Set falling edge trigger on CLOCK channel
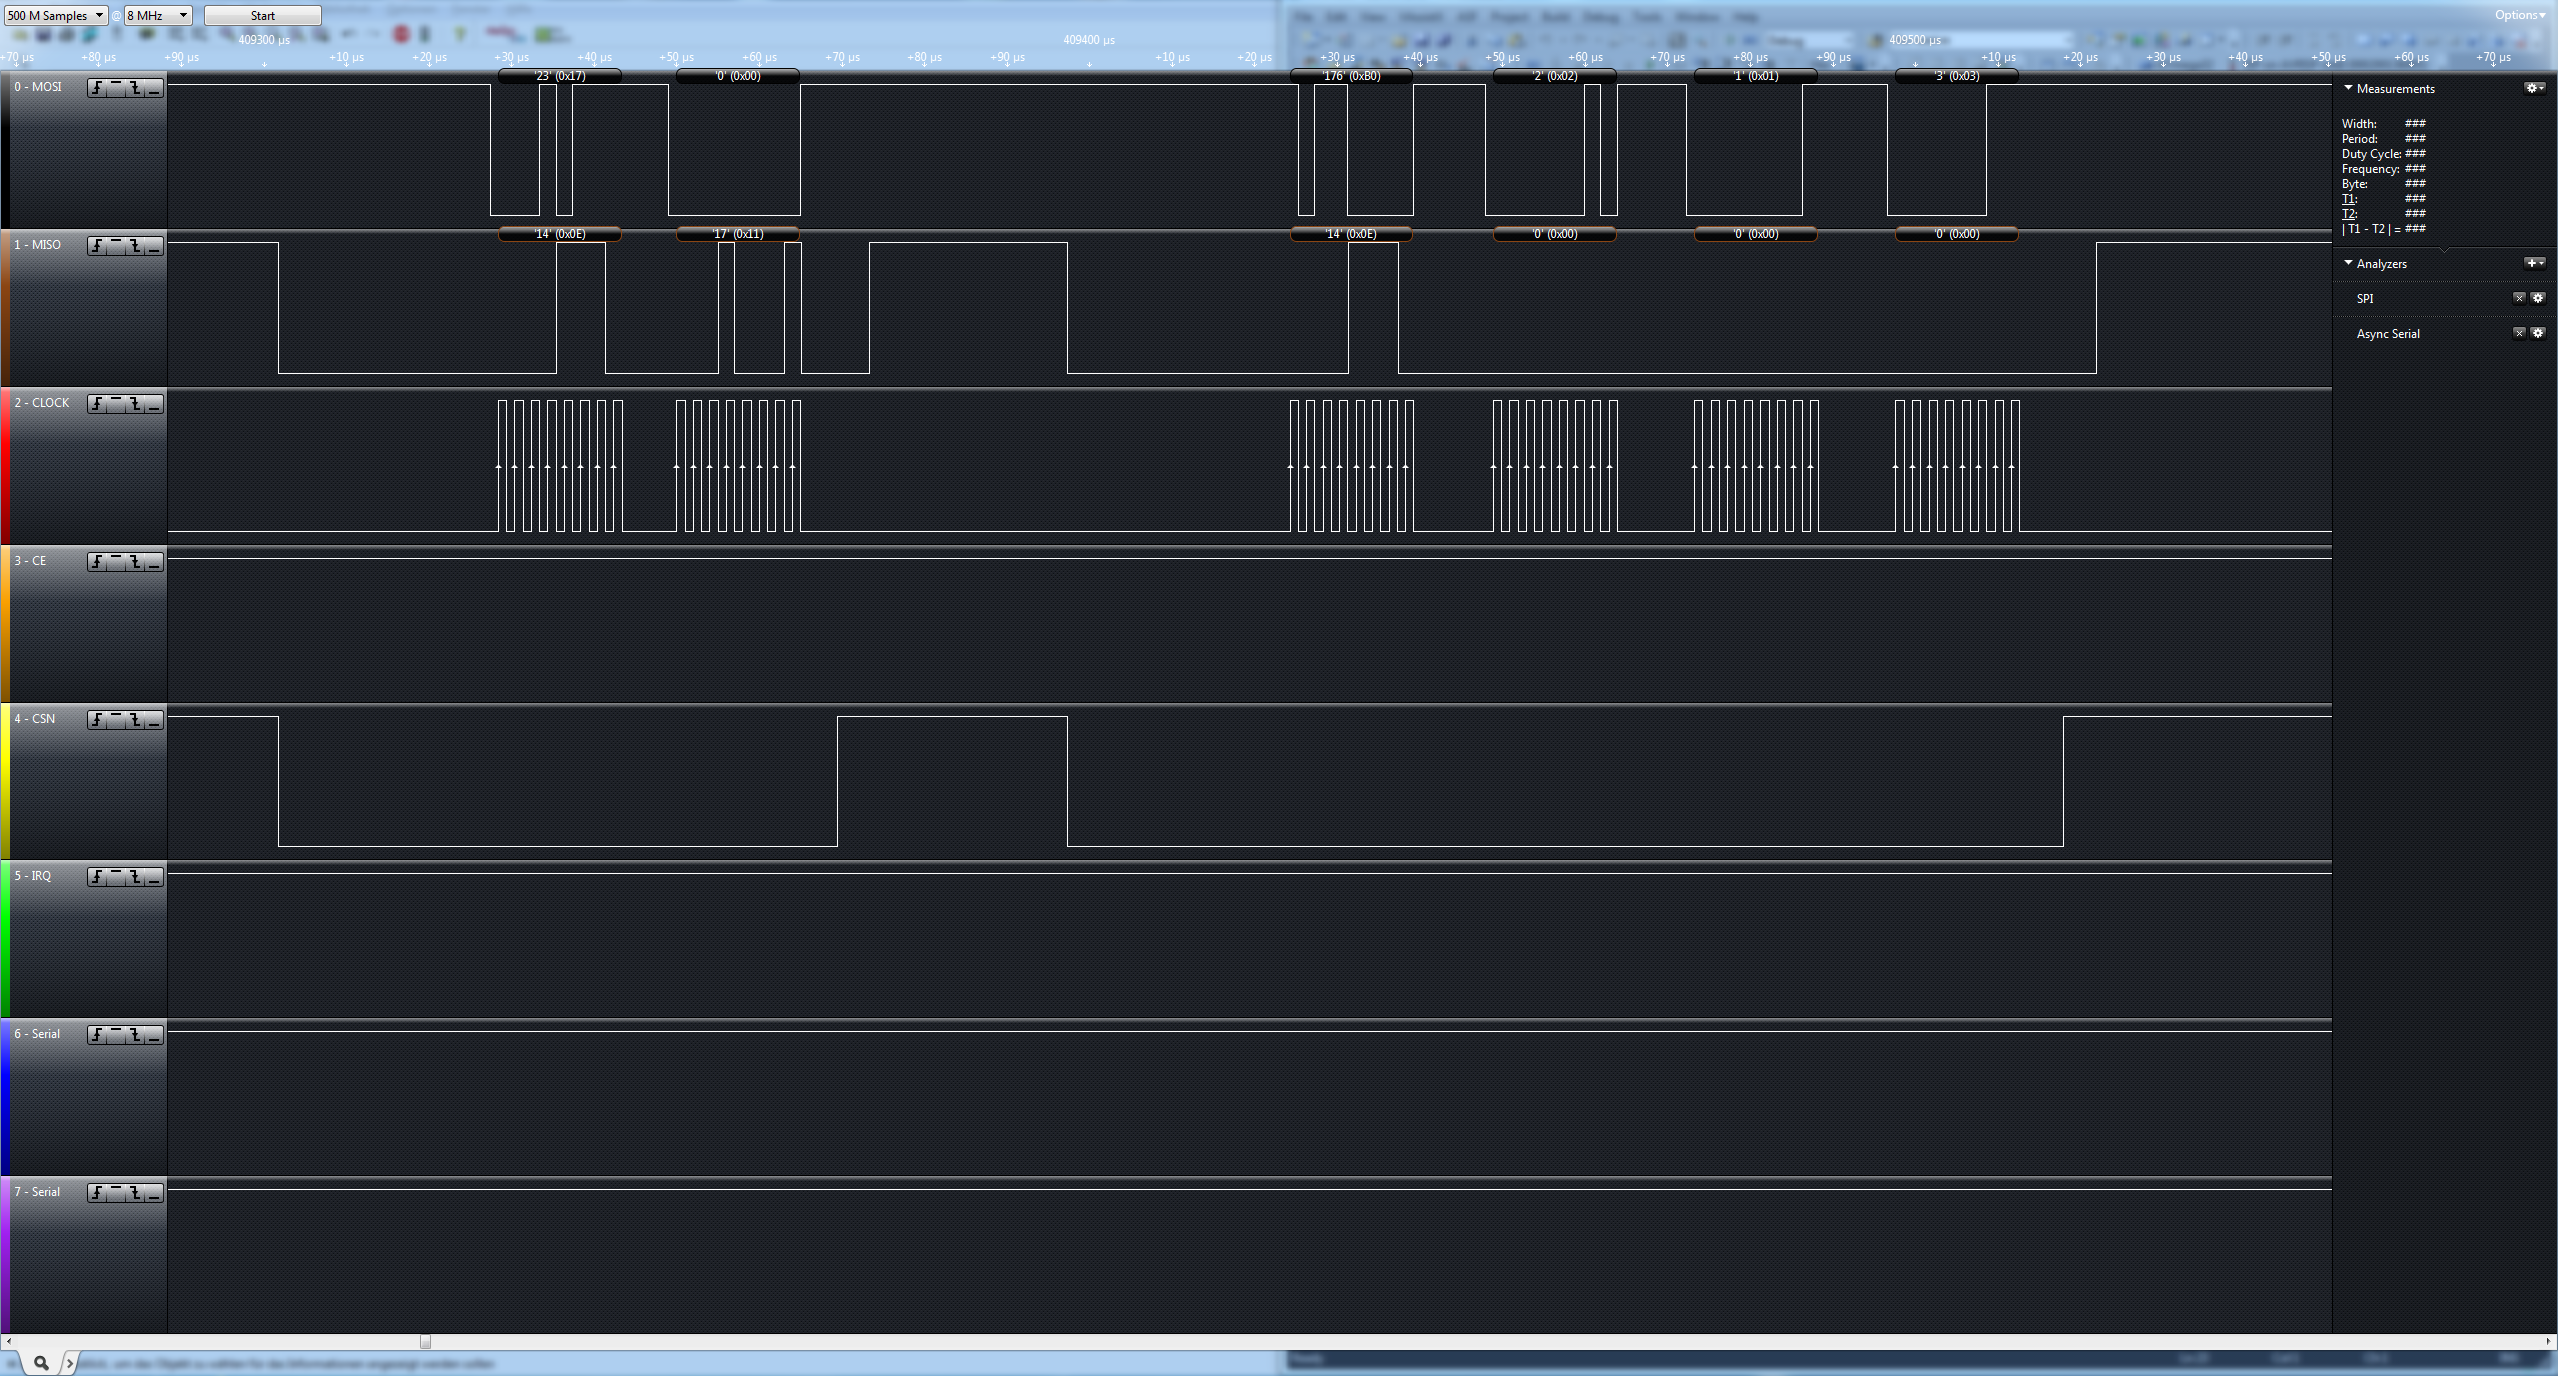This screenshot has height=1376, width=2558. pyautogui.click(x=135, y=404)
